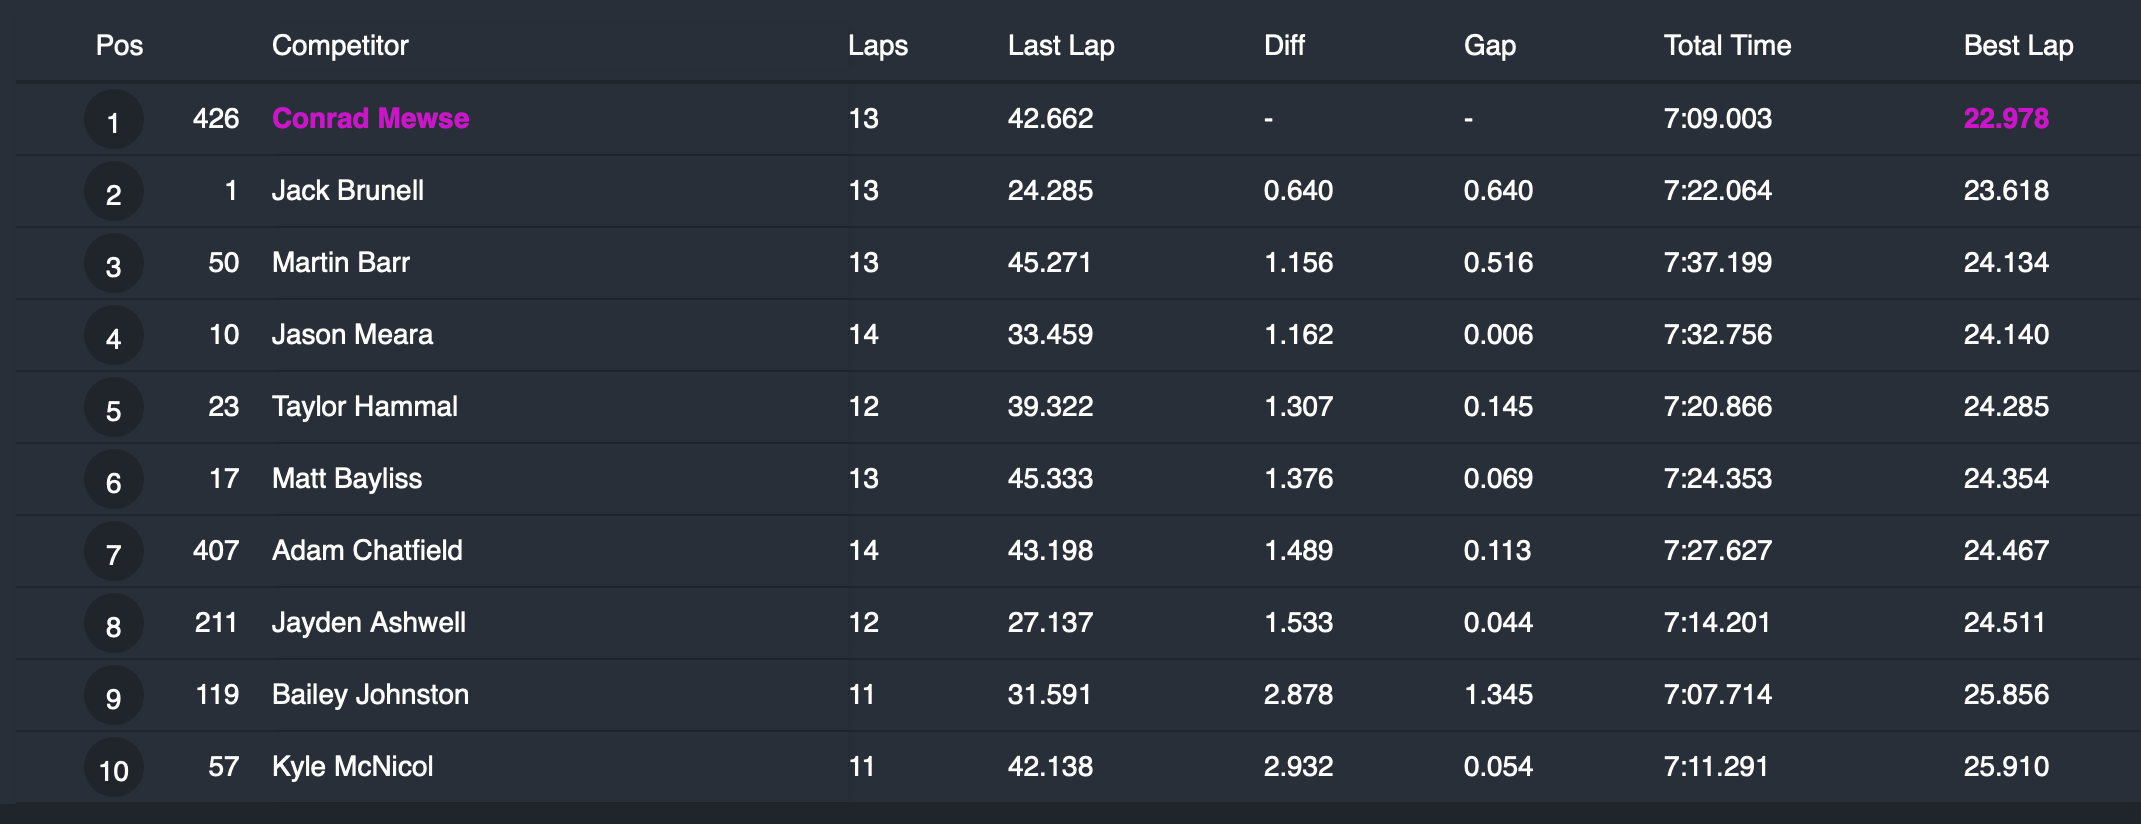Screen dimensions: 2141x824
Task: Click position 1 circle badge
Action: (x=113, y=121)
